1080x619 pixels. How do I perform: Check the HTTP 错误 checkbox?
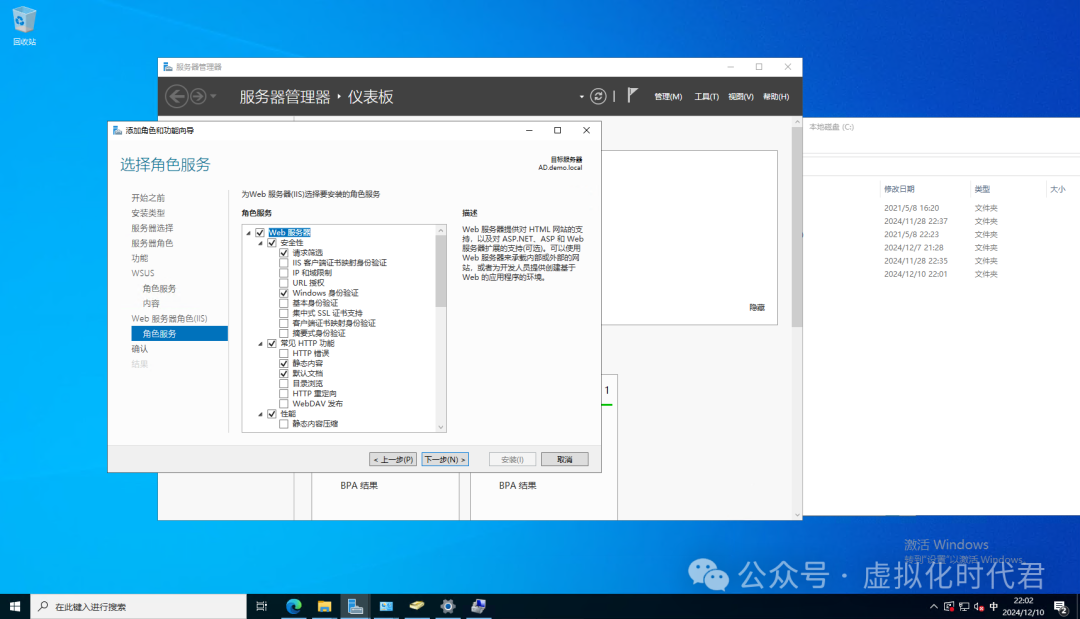[284, 353]
